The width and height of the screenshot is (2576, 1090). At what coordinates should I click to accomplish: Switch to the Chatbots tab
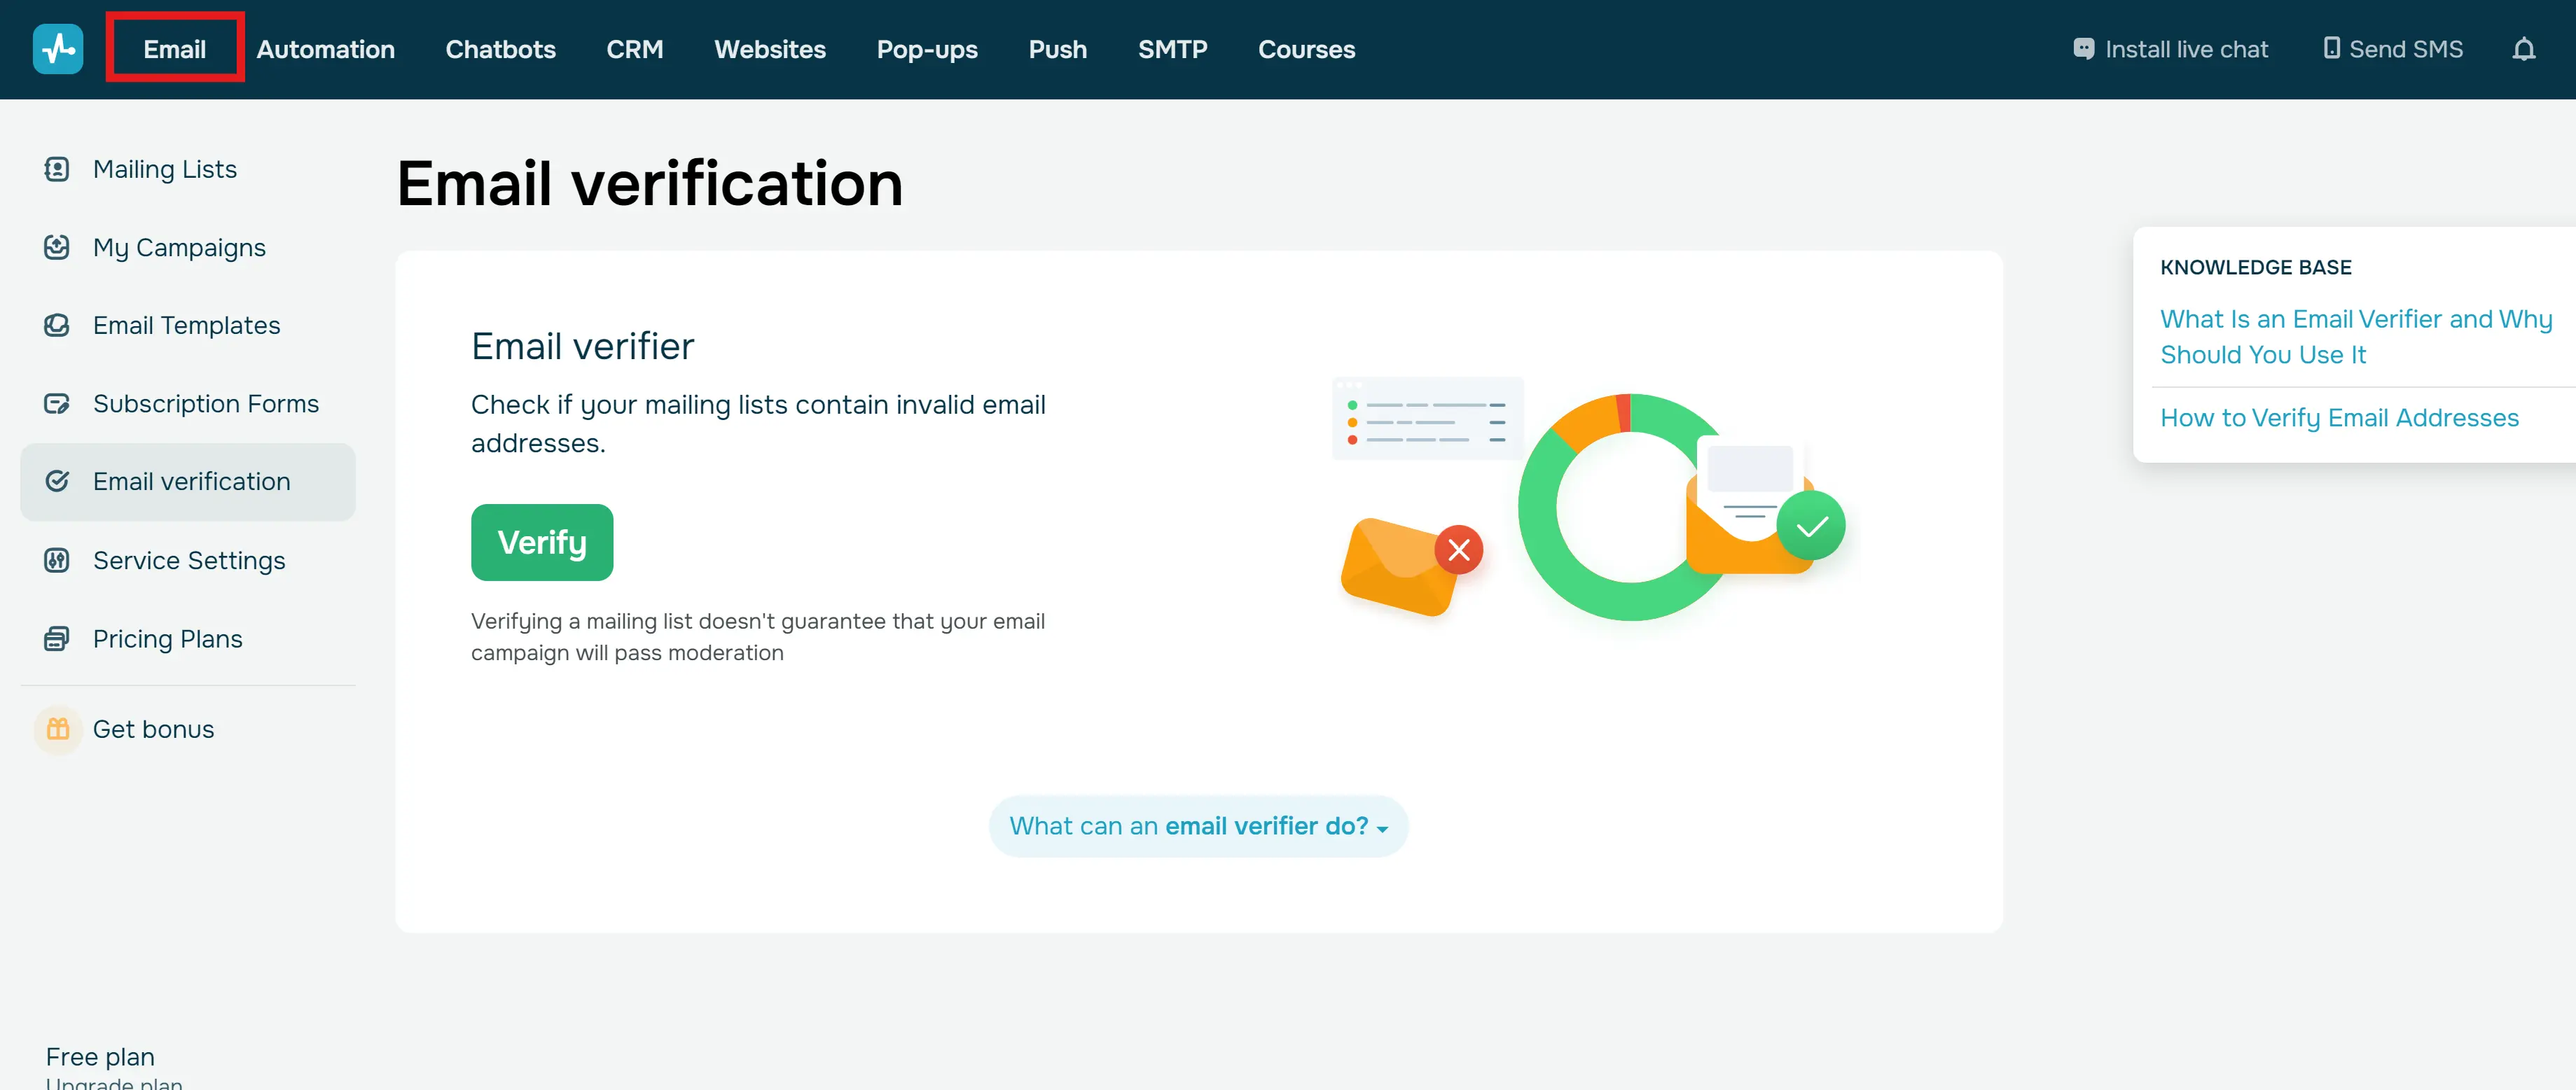tap(500, 49)
